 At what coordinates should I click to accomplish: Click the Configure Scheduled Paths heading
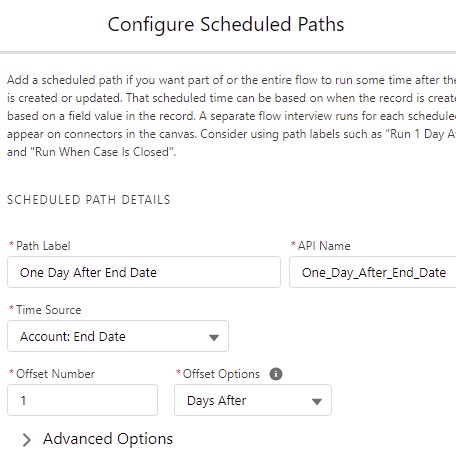click(x=226, y=24)
